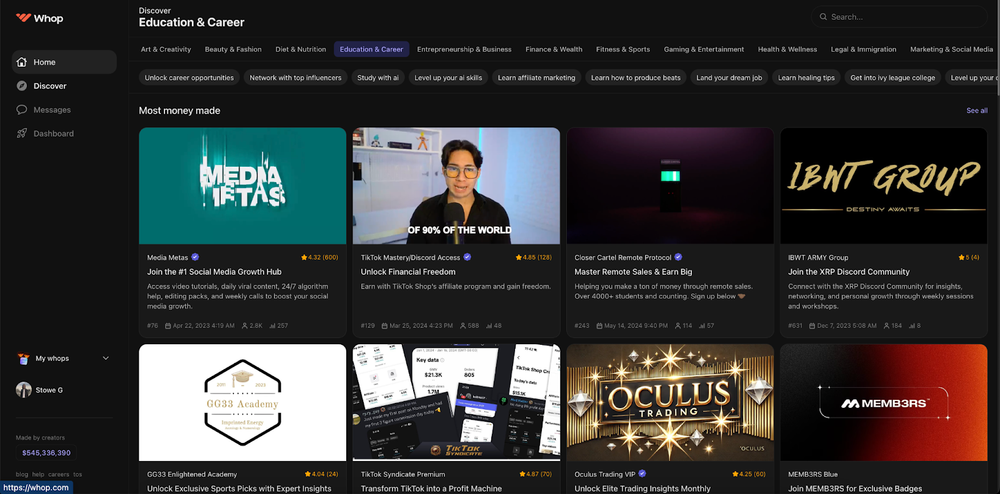Expand the My whops chevron
The image size is (1000, 494).
(x=106, y=358)
